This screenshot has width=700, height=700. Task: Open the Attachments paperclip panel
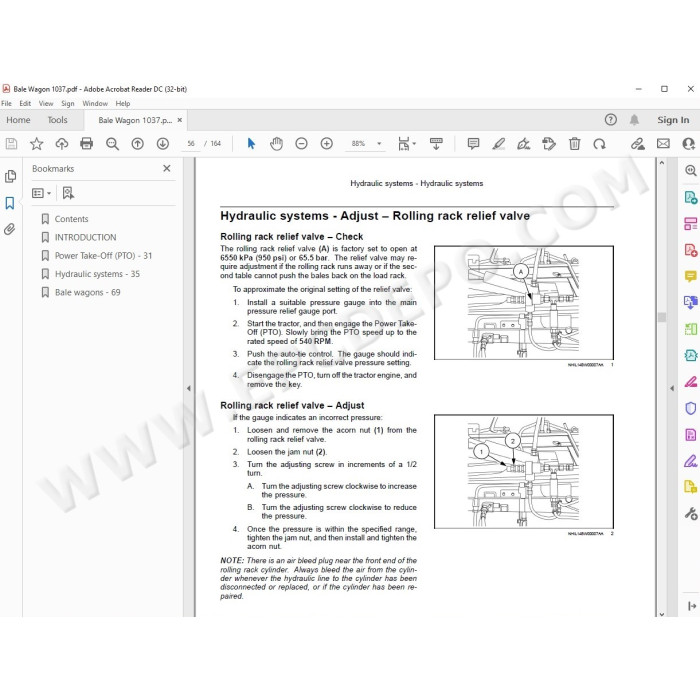tap(10, 229)
